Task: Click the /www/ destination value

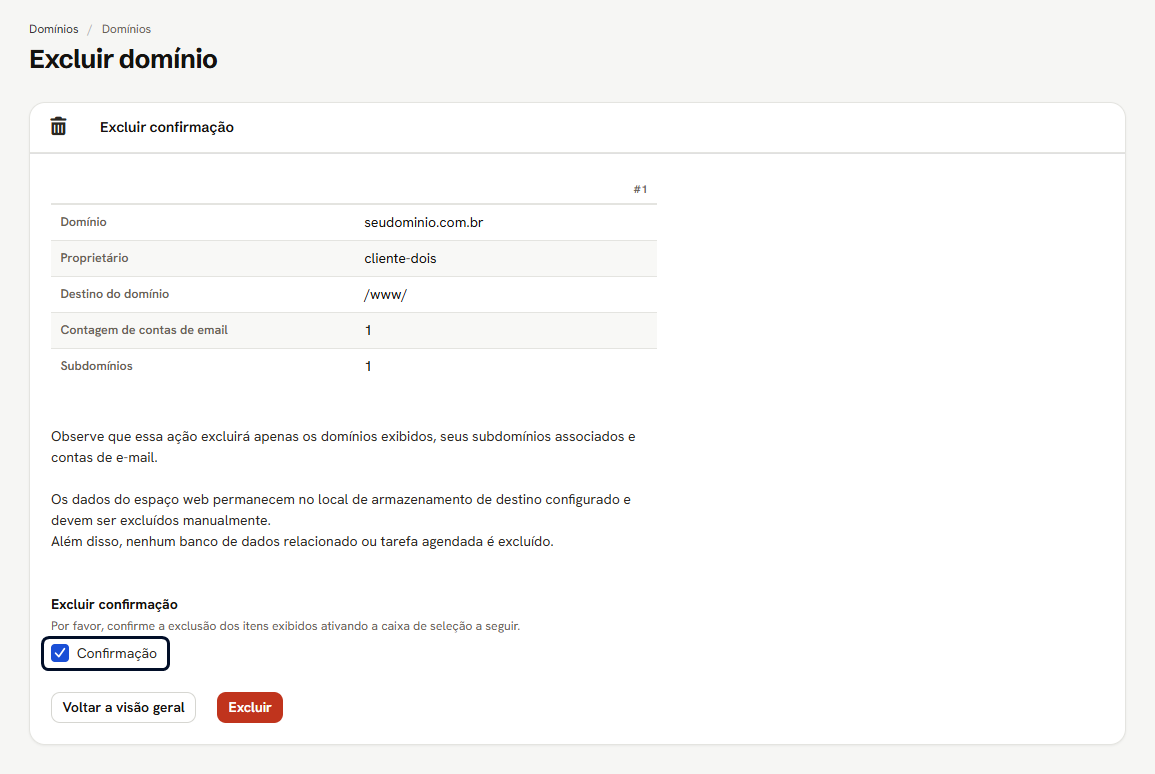Action: click(x=385, y=295)
